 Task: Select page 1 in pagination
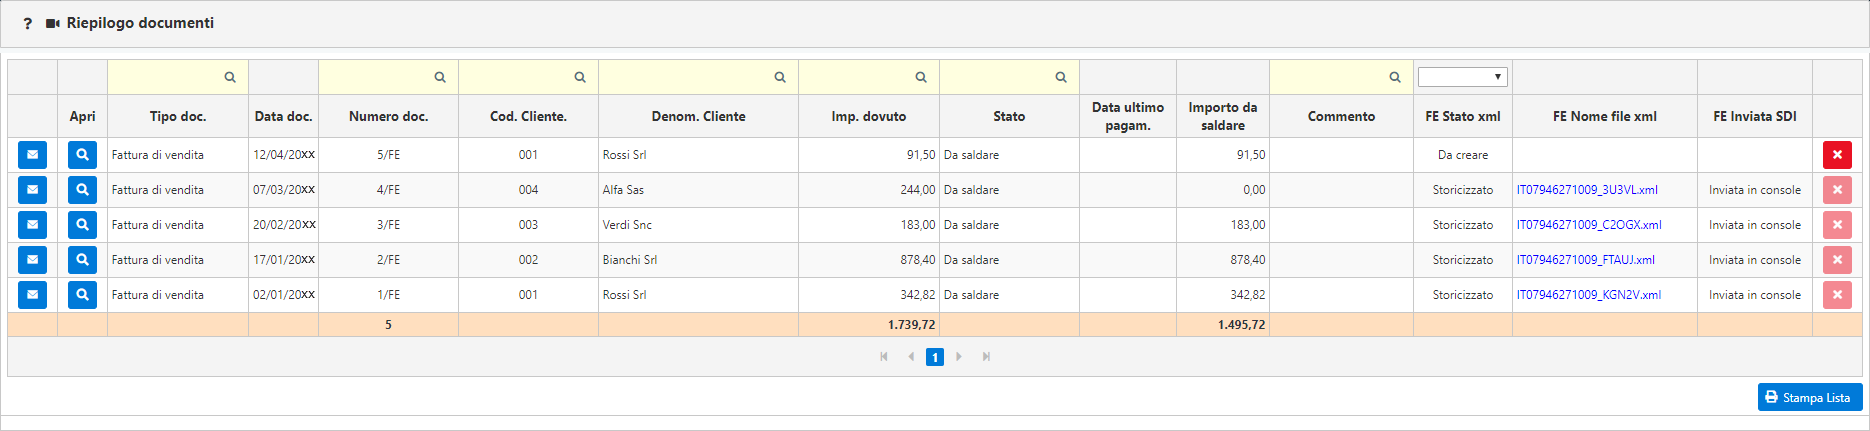pos(935,357)
